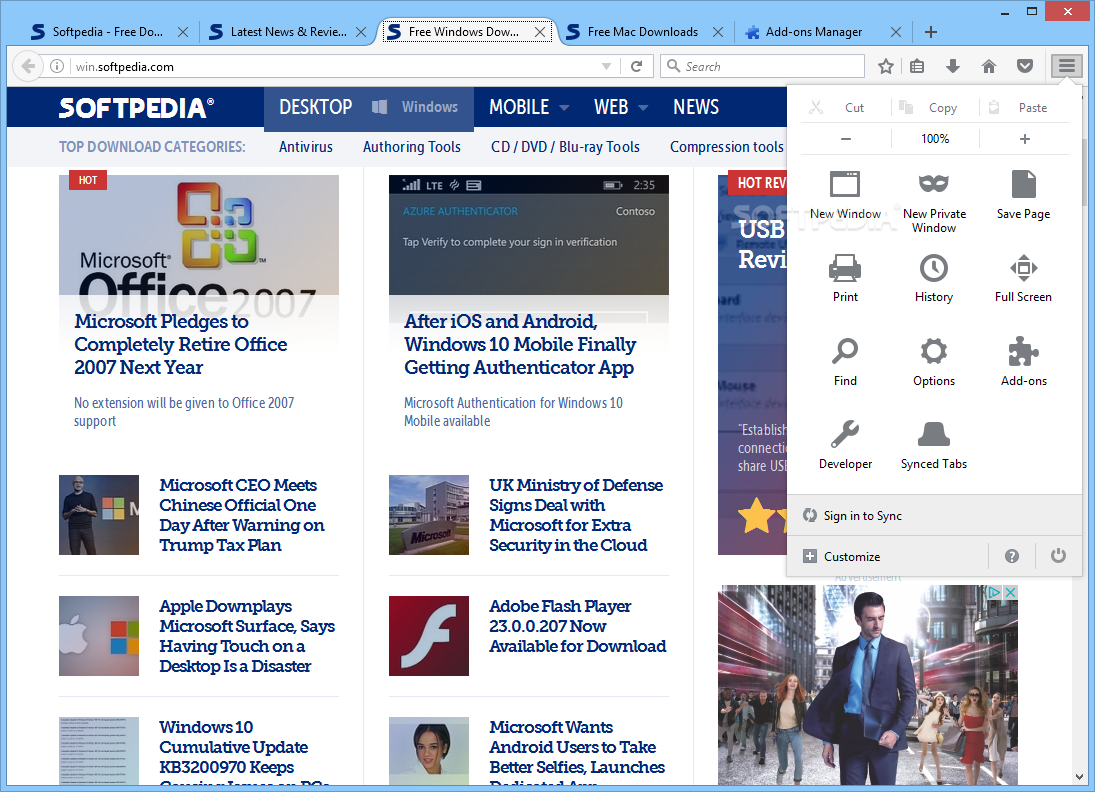Open the Downloads arrow icon
Viewport: 1095px width, 792px height.
click(x=953, y=66)
